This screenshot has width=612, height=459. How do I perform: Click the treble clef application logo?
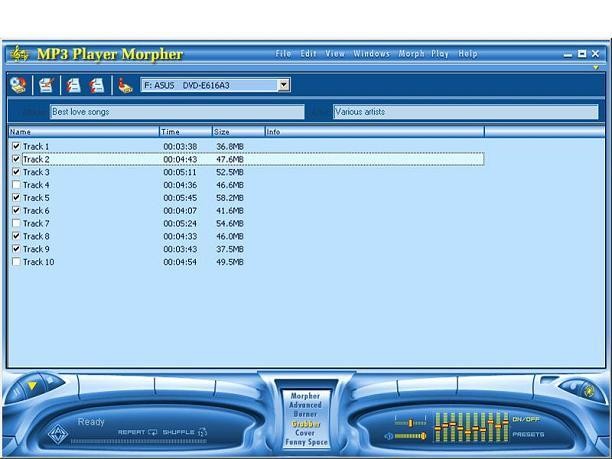[x=19, y=54]
